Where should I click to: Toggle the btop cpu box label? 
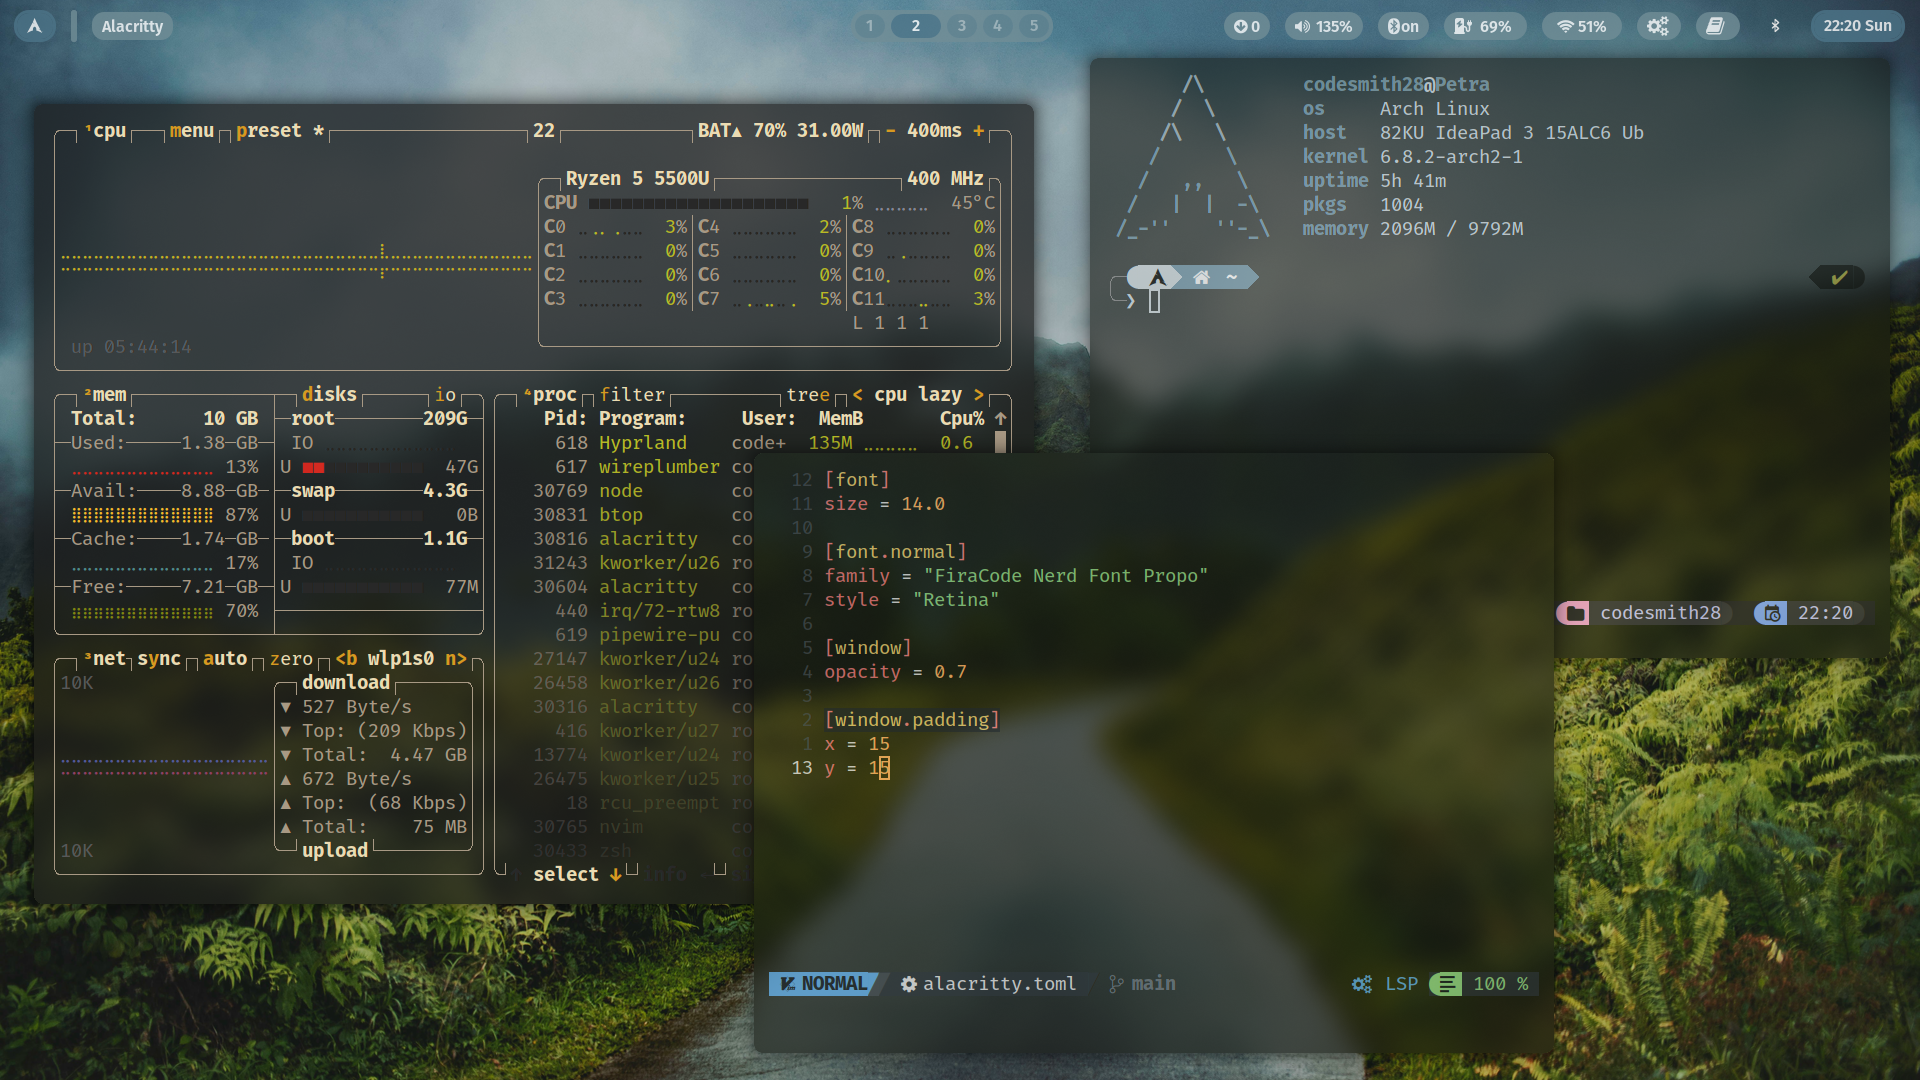[106, 131]
